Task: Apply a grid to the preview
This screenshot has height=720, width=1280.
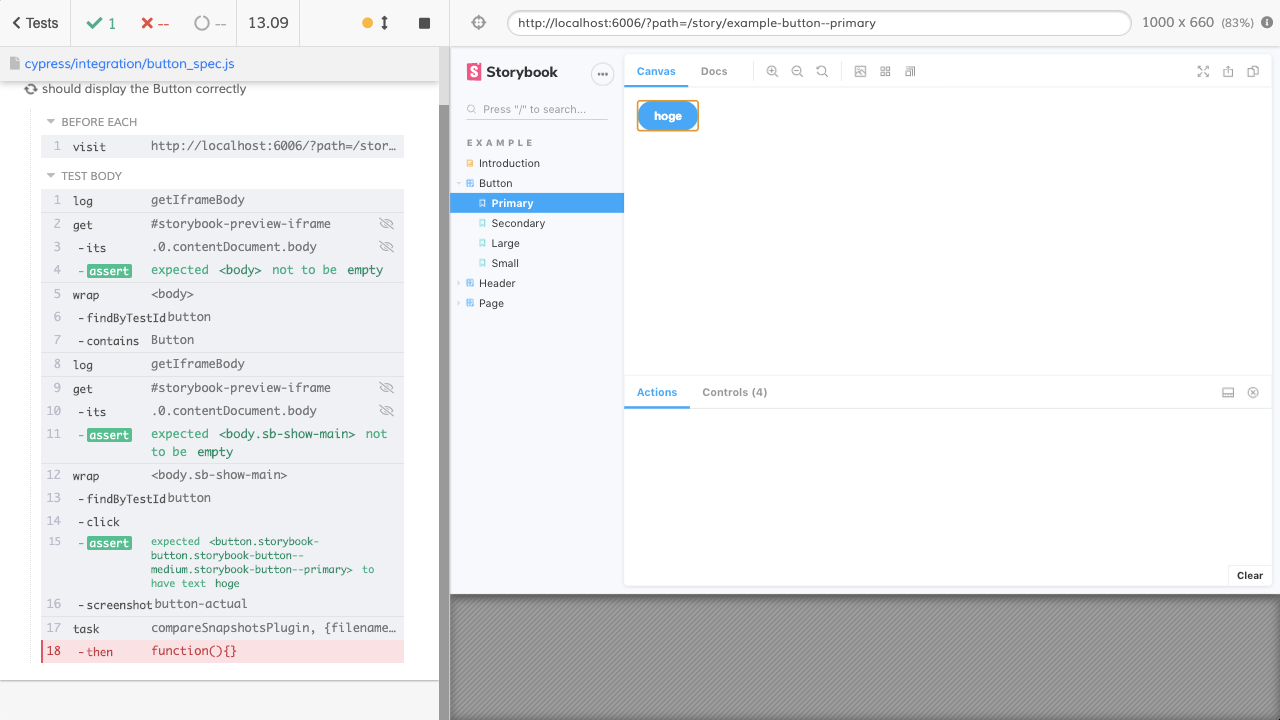Action: point(885,71)
